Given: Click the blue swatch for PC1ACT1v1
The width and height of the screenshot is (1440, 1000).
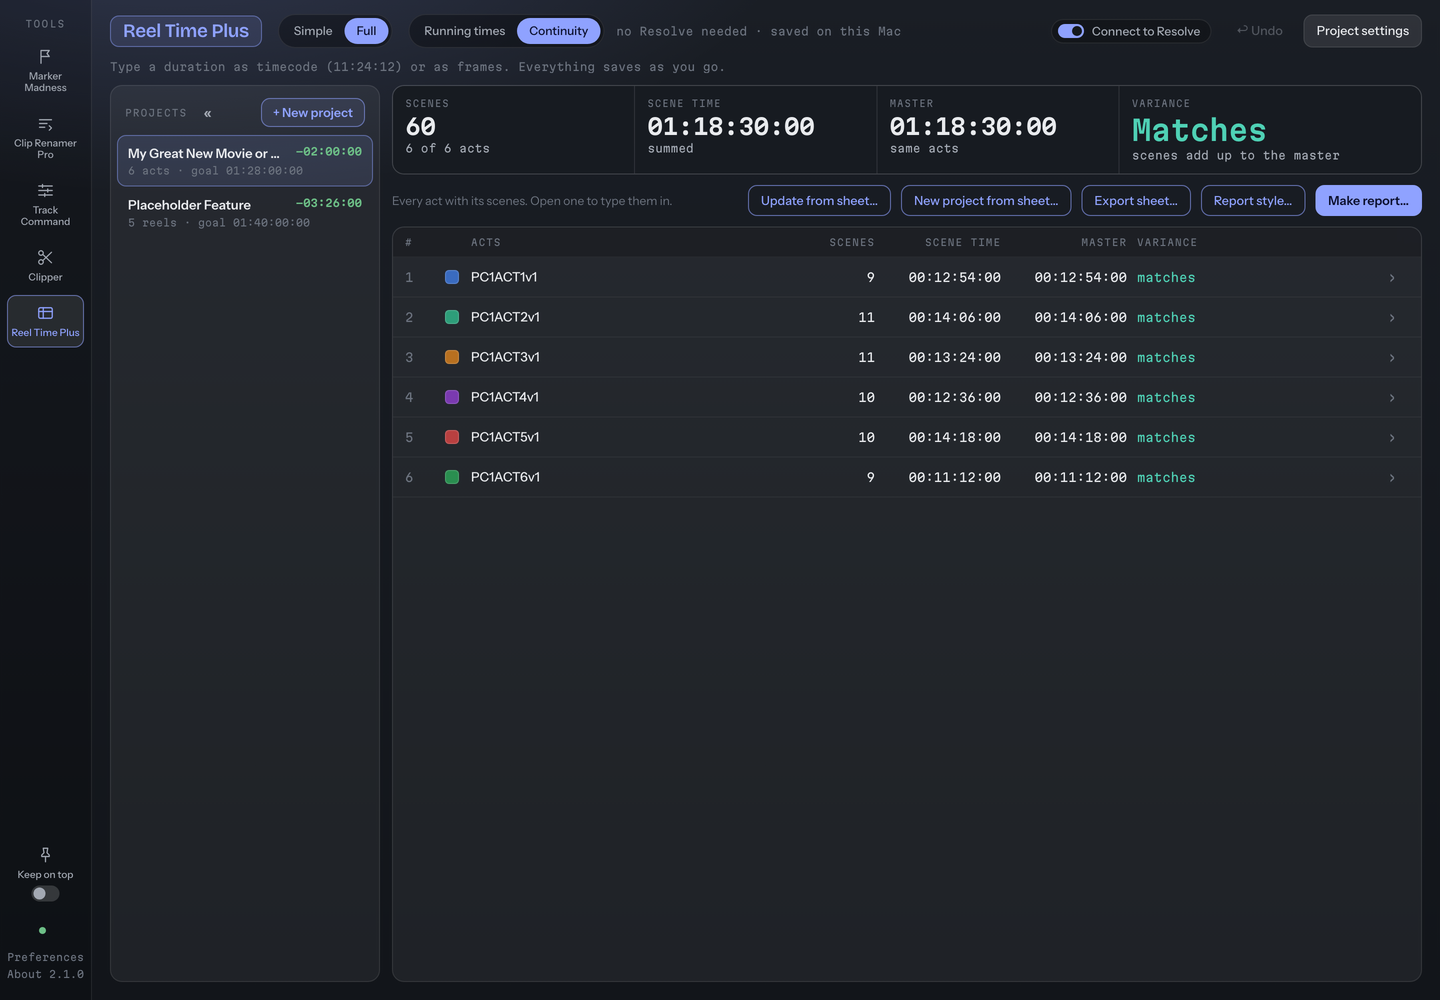Looking at the screenshot, I should (452, 277).
